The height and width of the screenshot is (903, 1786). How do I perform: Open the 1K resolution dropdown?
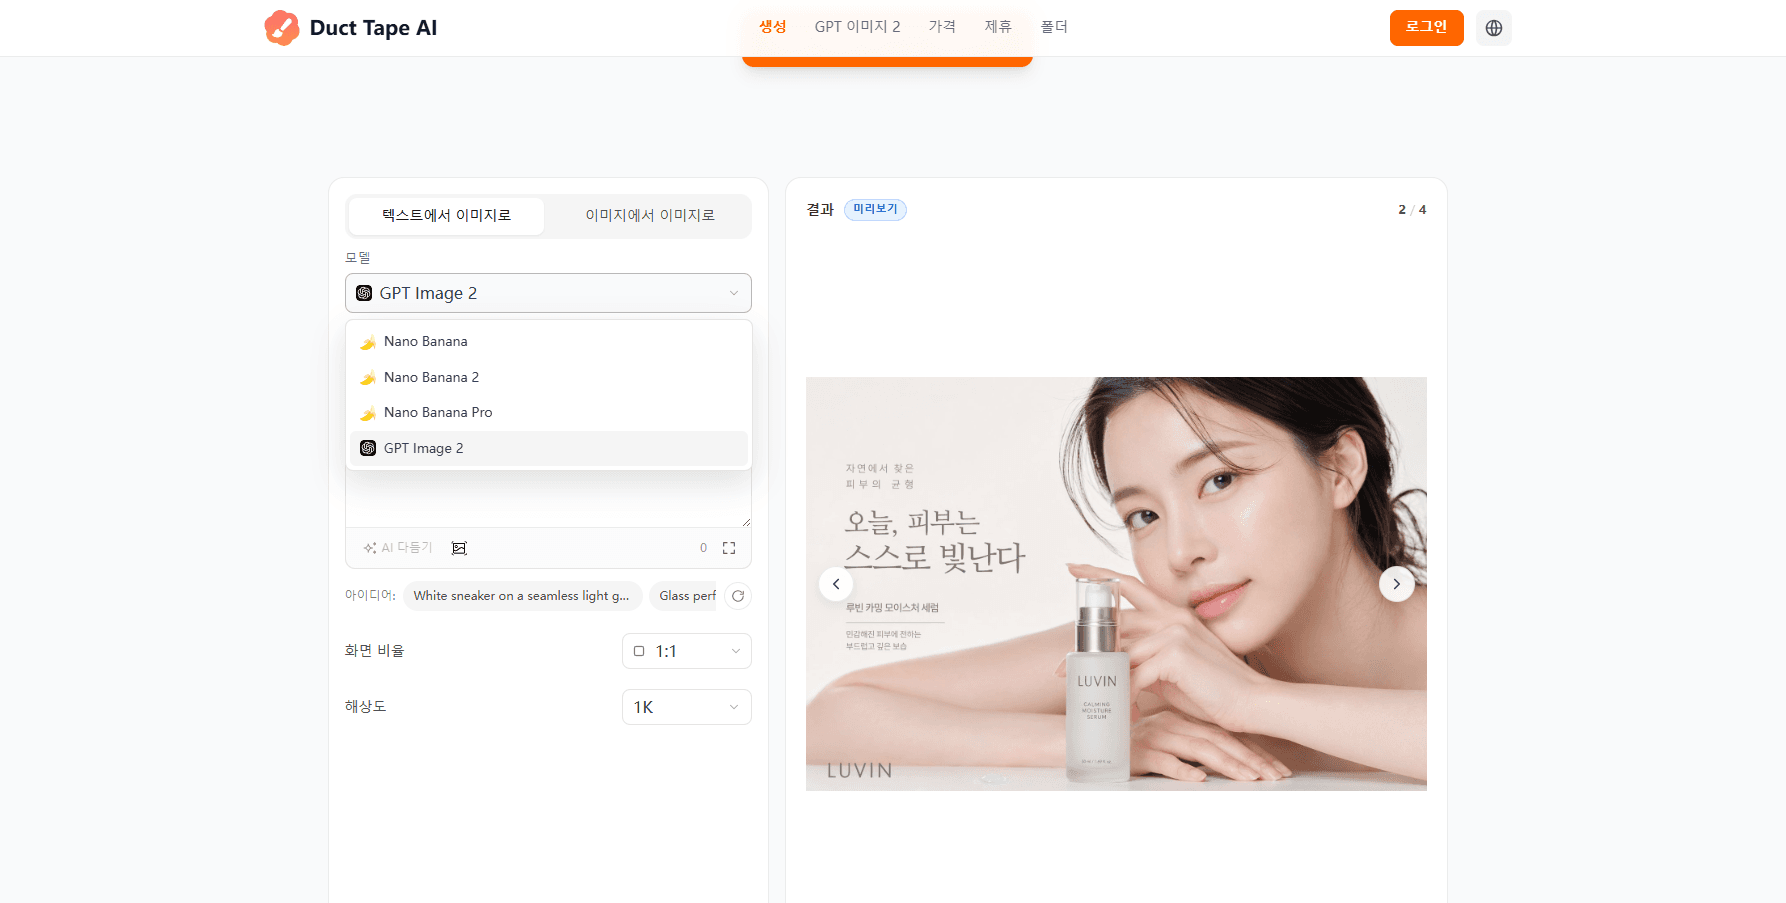(686, 707)
